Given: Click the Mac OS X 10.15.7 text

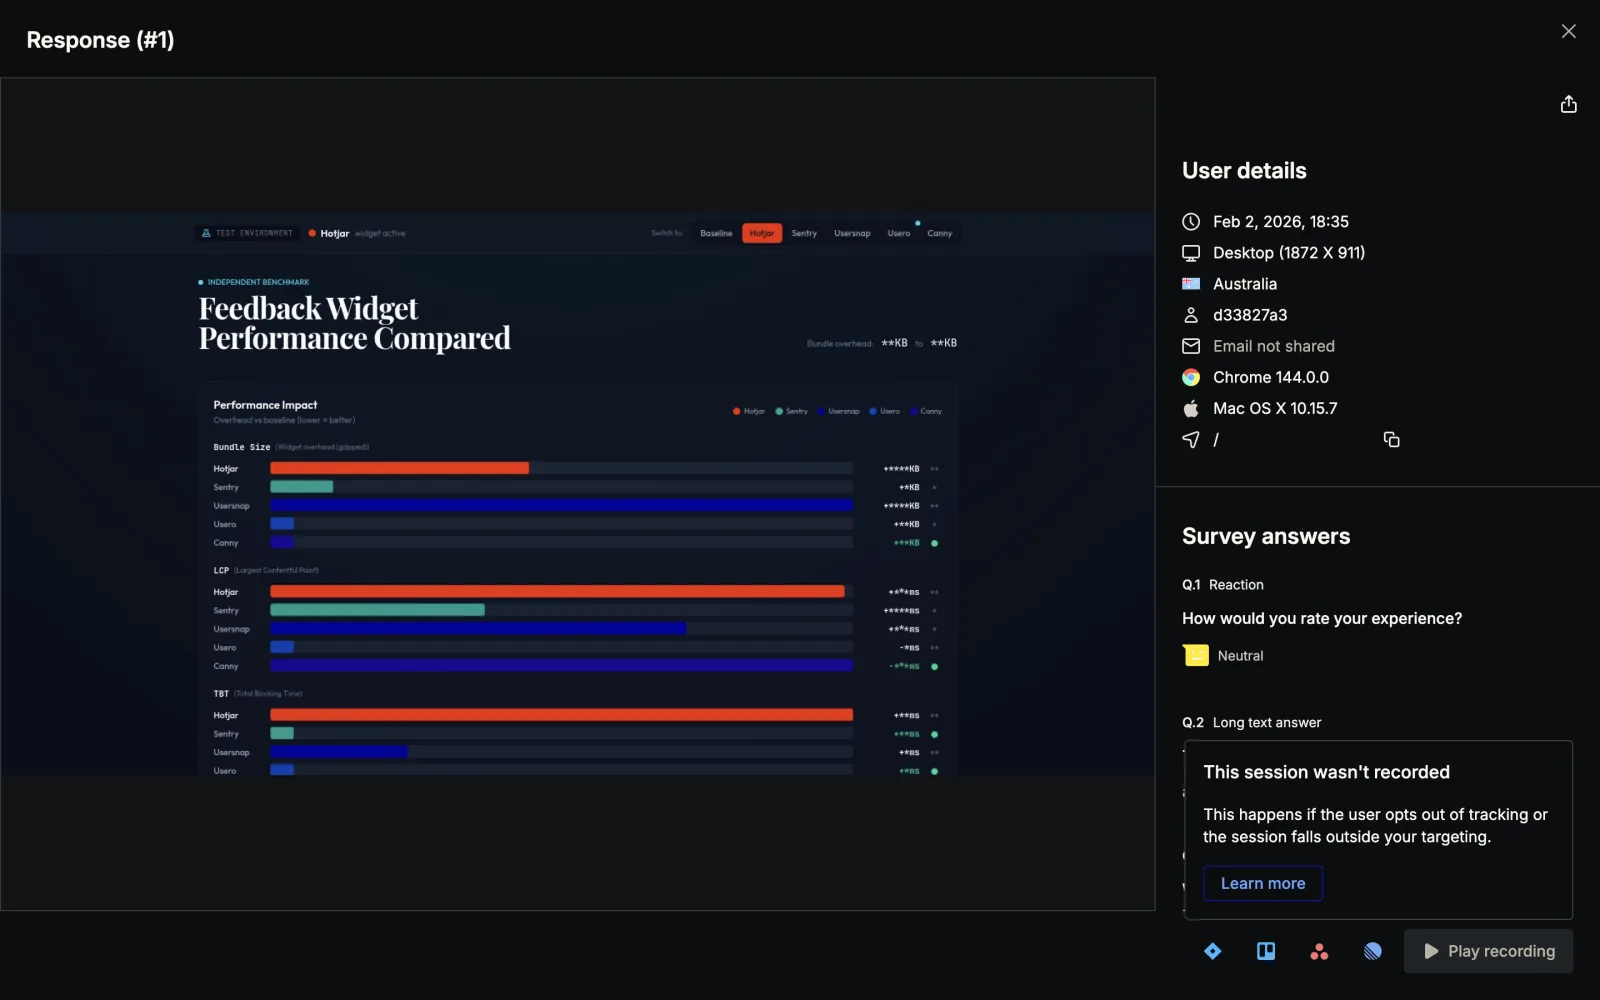Looking at the screenshot, I should click(x=1275, y=408).
